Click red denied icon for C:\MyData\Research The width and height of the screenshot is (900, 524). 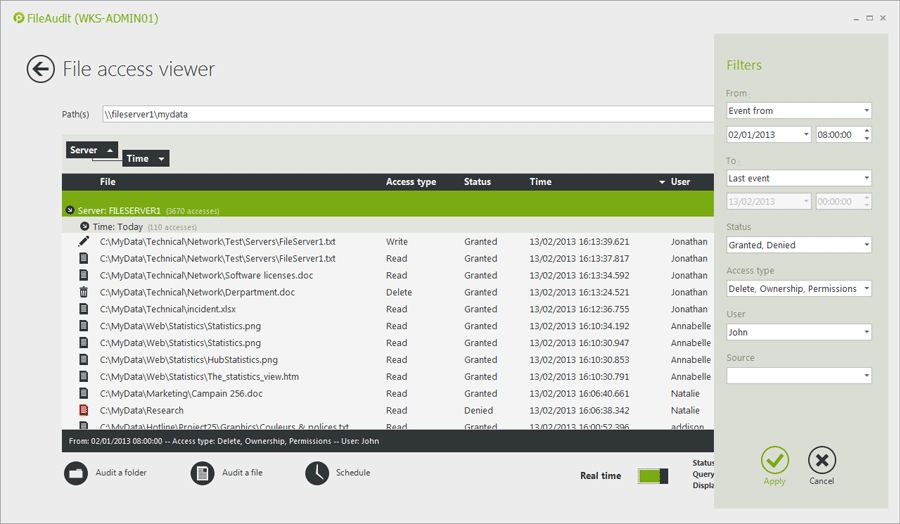84,410
